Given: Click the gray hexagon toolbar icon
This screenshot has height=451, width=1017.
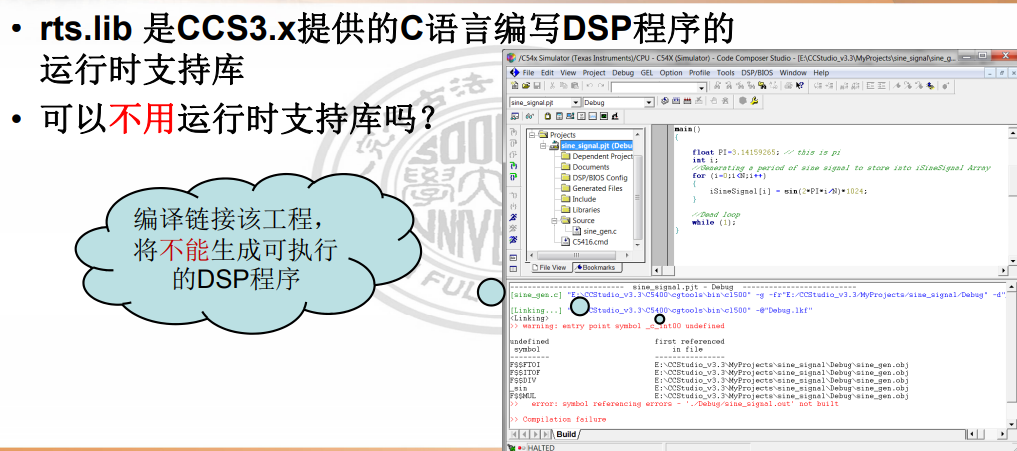Looking at the screenshot, I should point(743,101).
